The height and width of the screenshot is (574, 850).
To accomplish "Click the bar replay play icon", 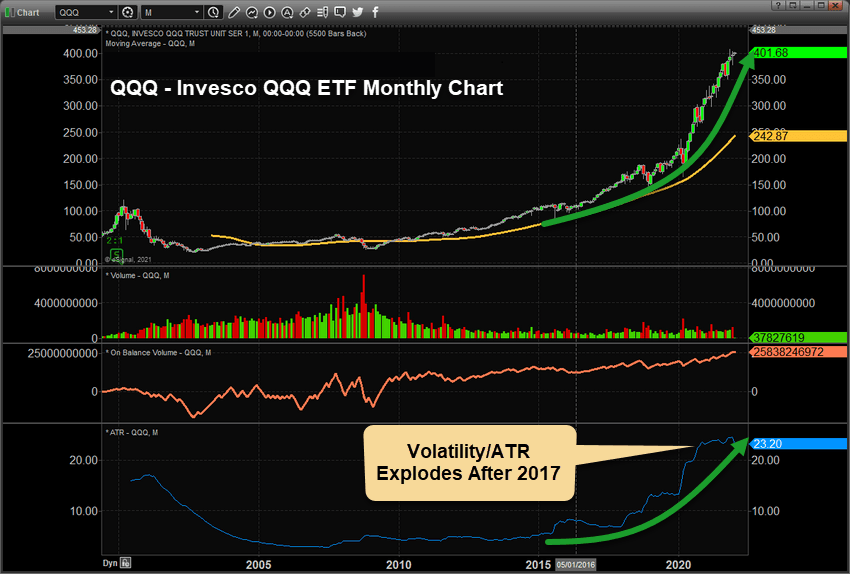I will point(269,12).
